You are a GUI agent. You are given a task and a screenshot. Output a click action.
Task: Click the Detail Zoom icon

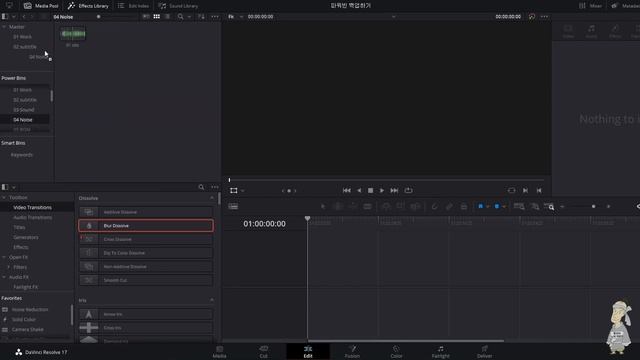(x=535, y=207)
